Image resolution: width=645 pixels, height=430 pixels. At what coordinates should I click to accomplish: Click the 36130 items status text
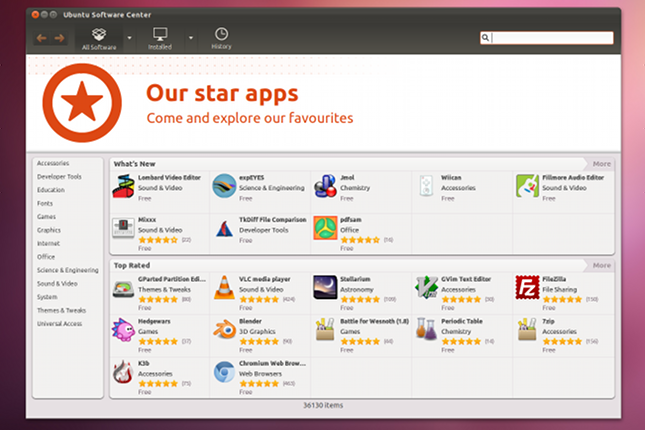click(323, 405)
